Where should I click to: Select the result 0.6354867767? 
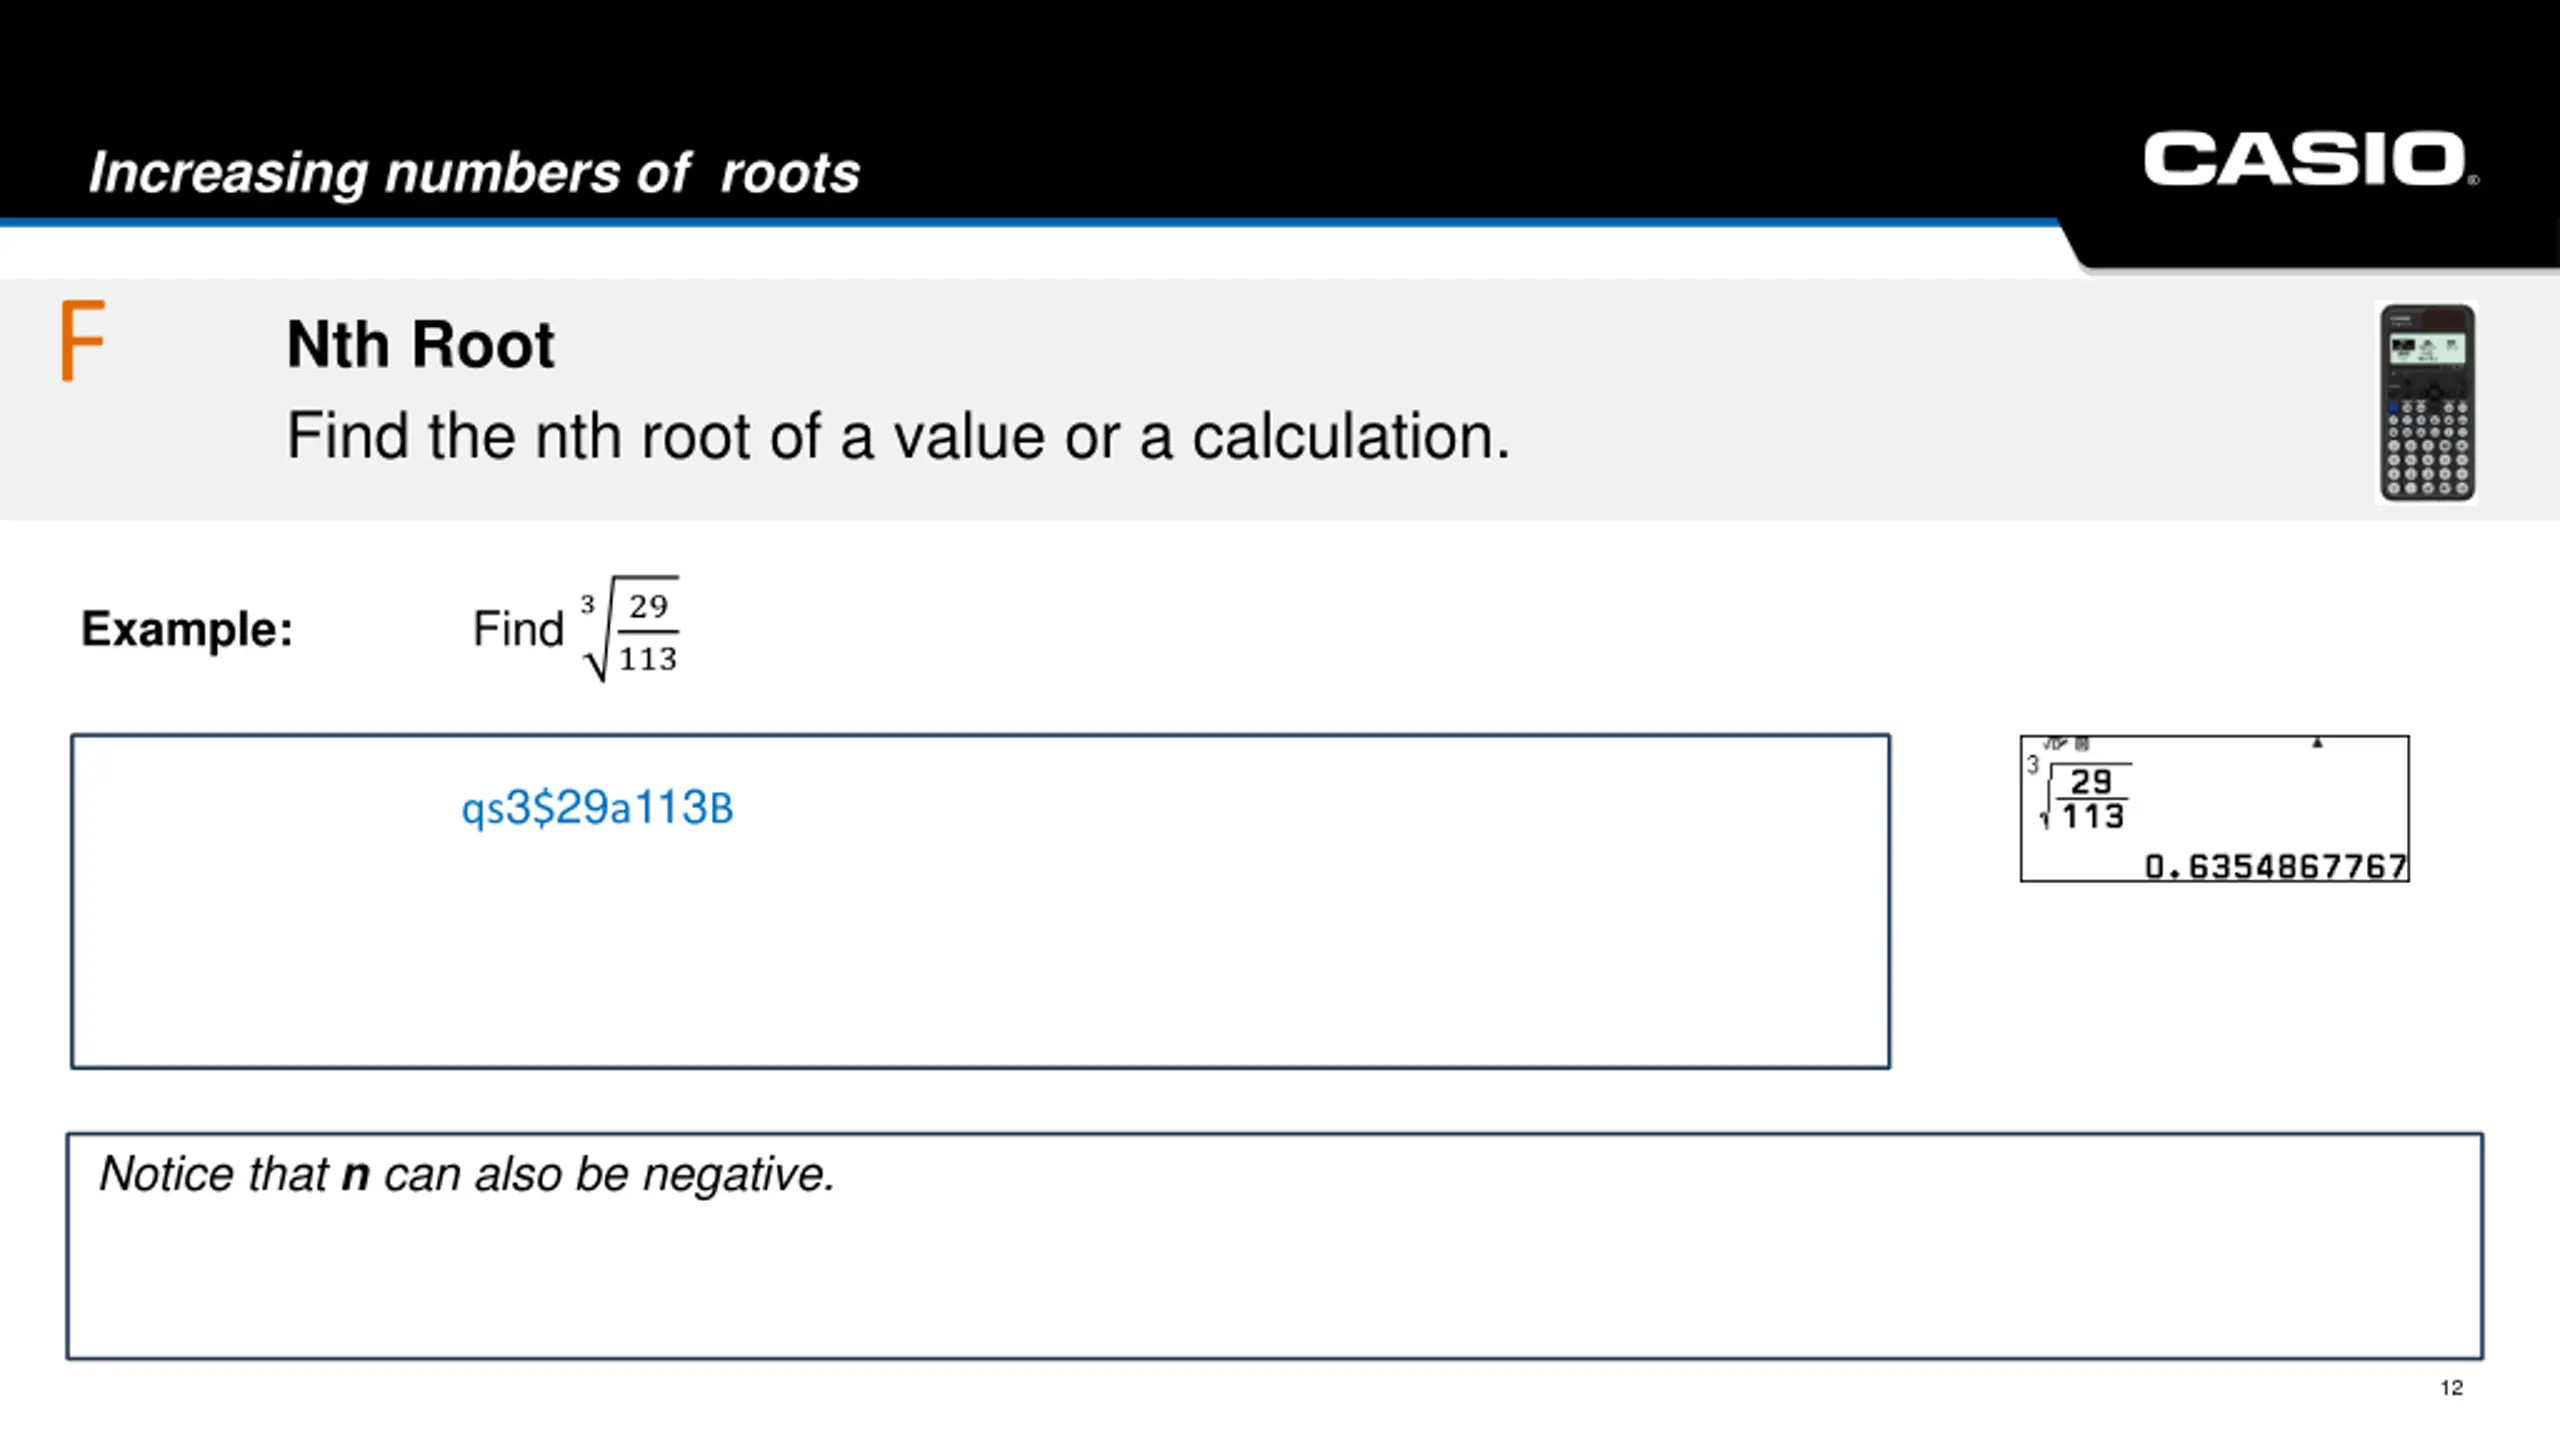(2275, 866)
